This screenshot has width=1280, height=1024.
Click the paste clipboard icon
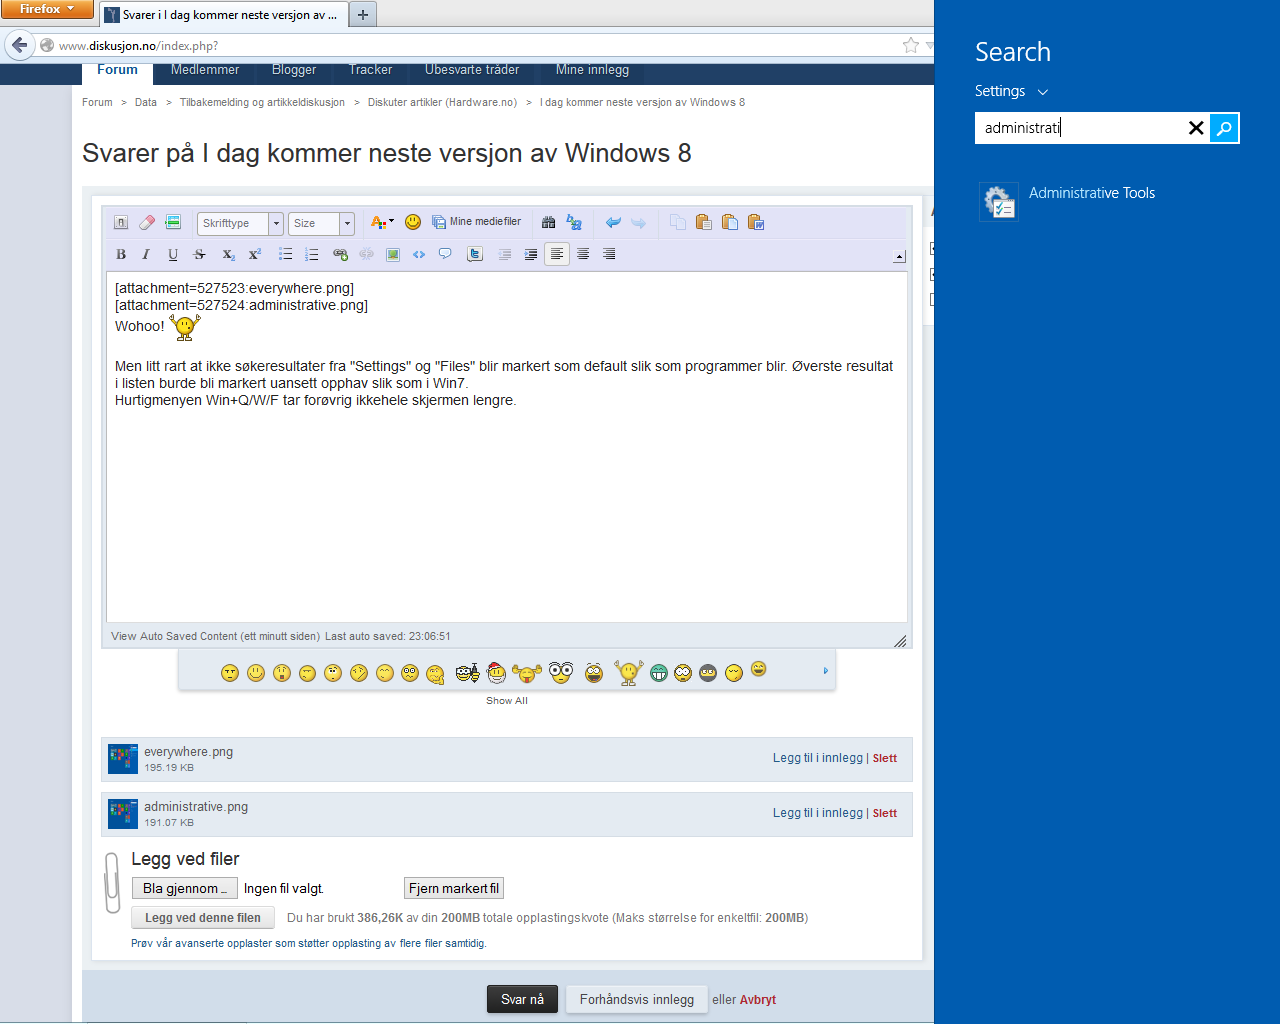click(x=704, y=222)
